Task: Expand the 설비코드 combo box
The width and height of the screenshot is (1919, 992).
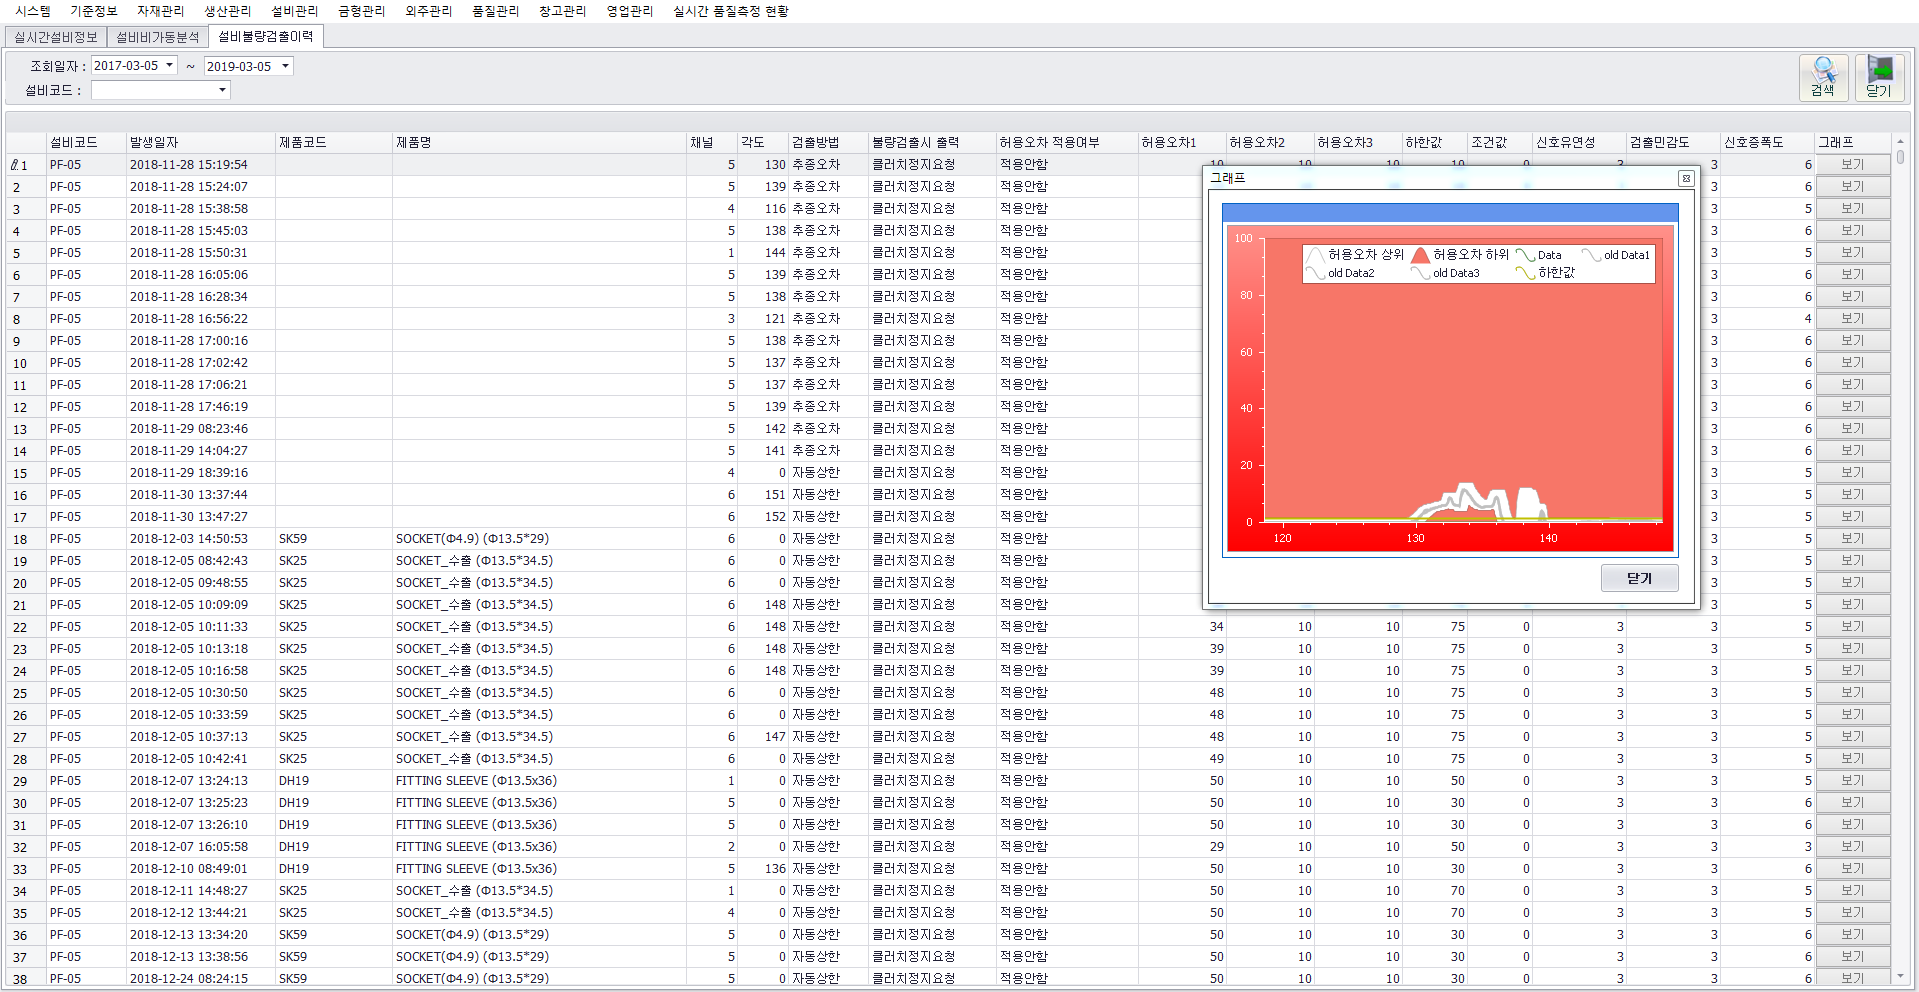Action: 222,90
